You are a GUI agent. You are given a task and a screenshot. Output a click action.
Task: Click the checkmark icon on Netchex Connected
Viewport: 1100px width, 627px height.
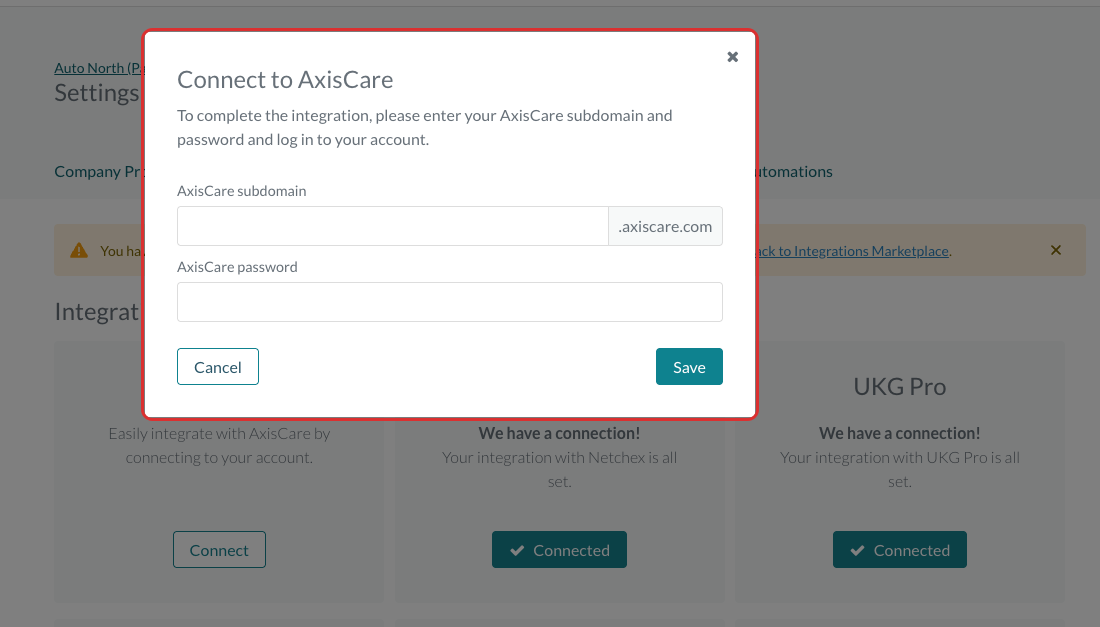click(x=517, y=551)
